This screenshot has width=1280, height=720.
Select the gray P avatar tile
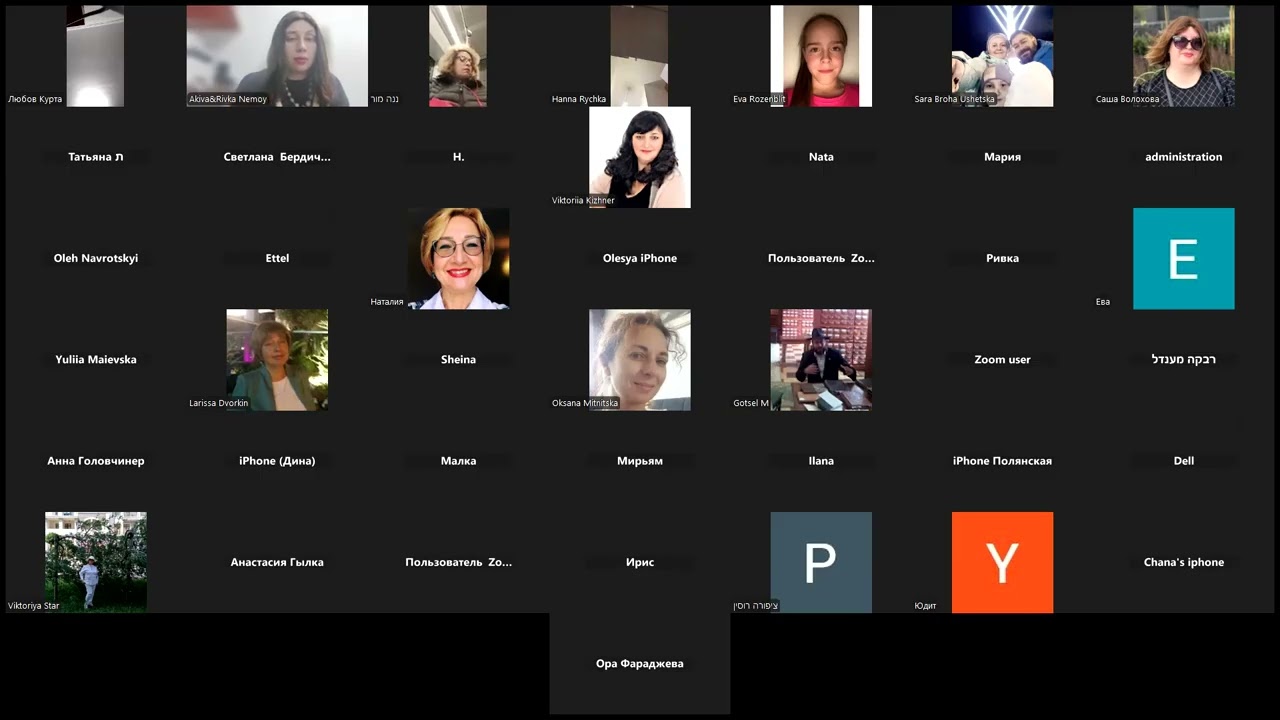click(x=821, y=562)
